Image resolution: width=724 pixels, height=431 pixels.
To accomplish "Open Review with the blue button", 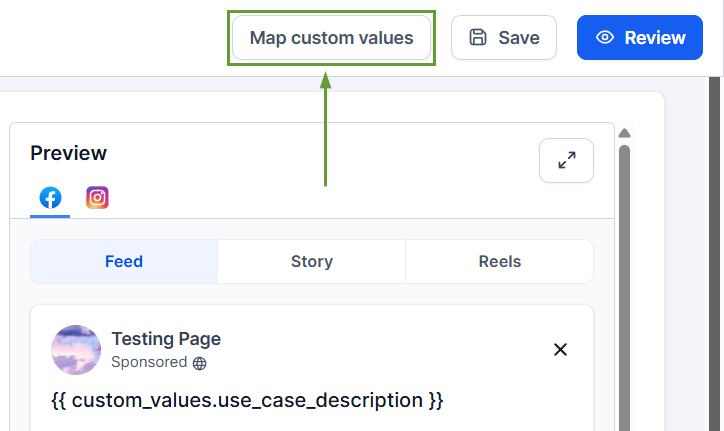I will (x=640, y=37).
